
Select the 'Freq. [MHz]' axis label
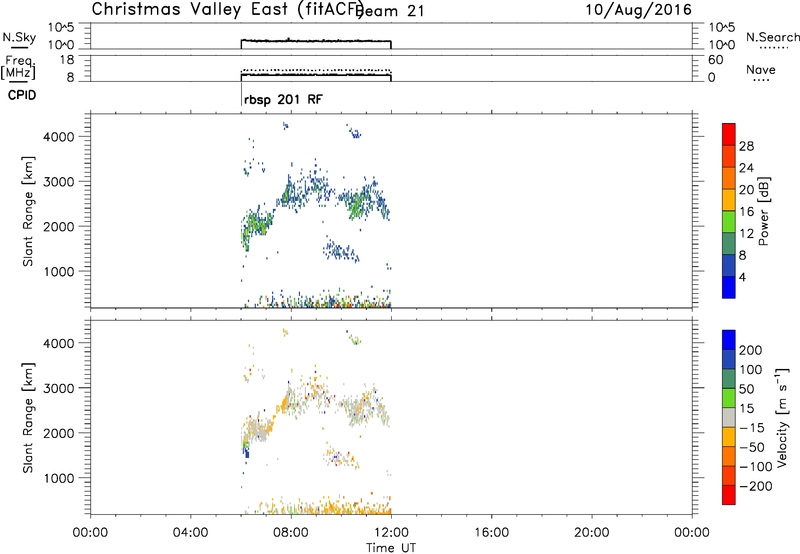[x=18, y=67]
